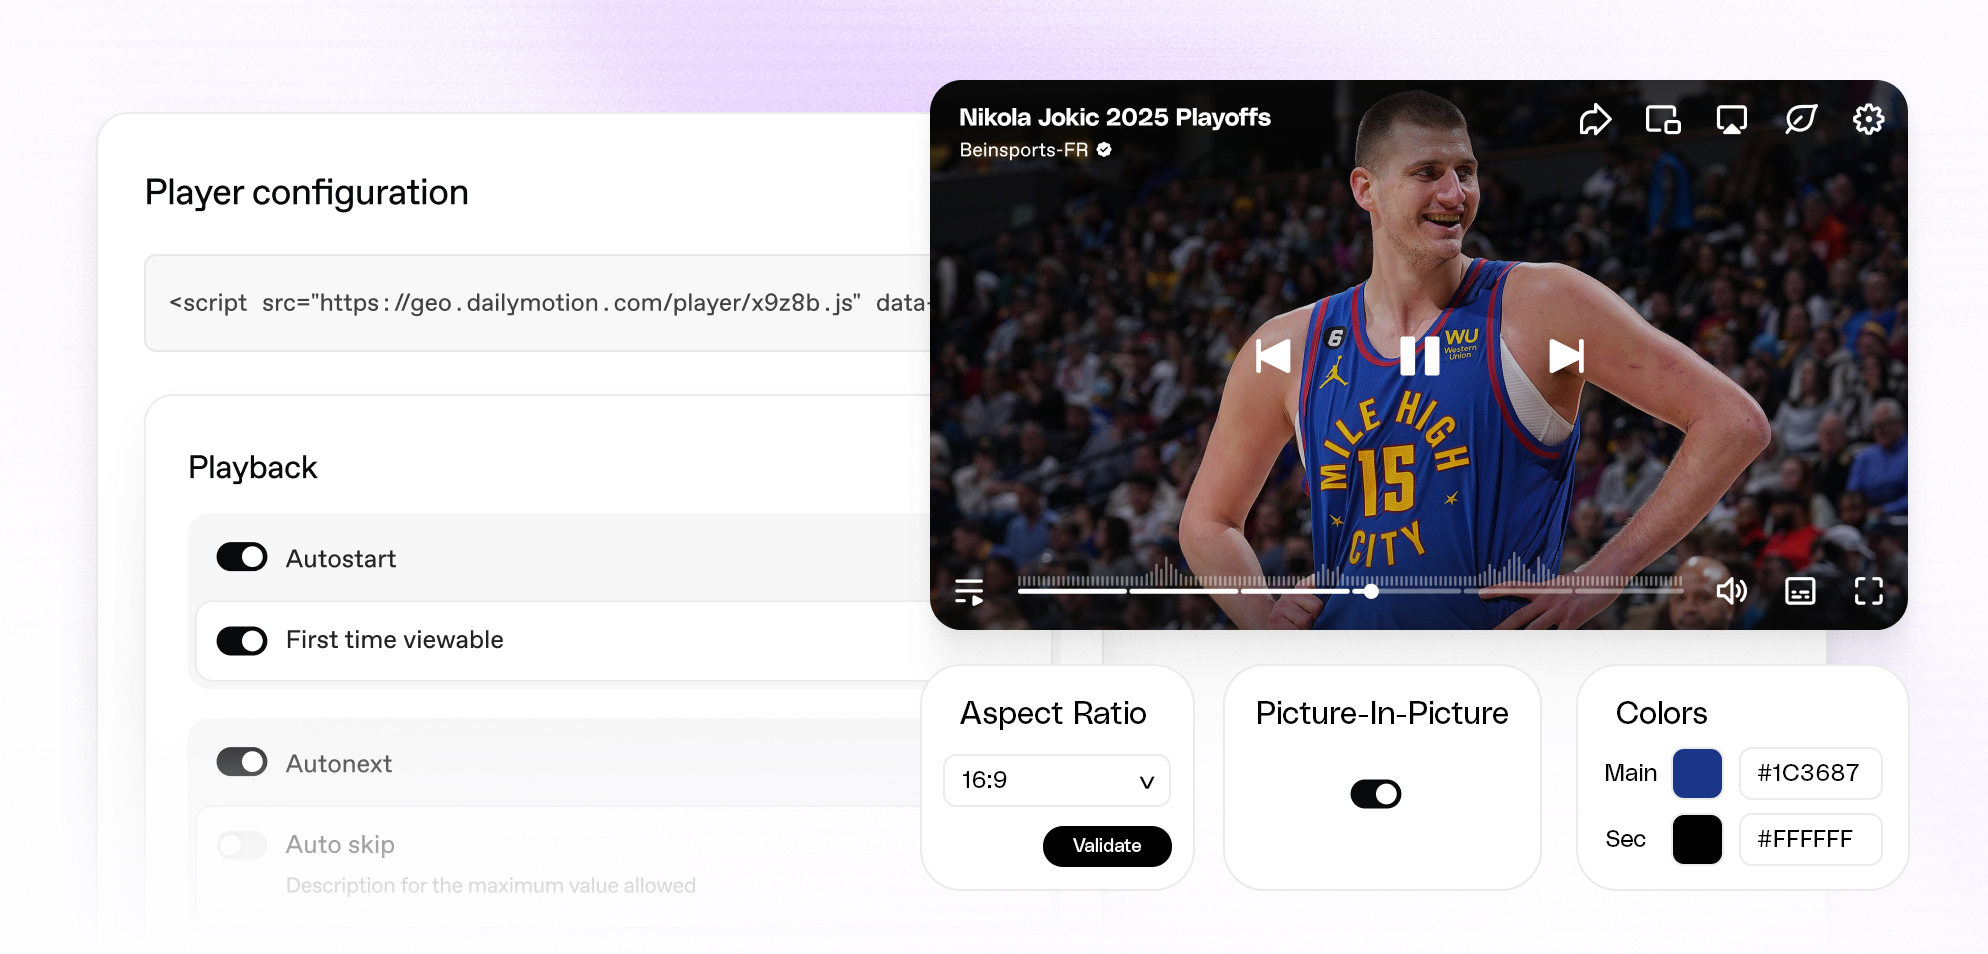Disable the Autonext switch
Screen dimensions: 1988x954
[242, 762]
